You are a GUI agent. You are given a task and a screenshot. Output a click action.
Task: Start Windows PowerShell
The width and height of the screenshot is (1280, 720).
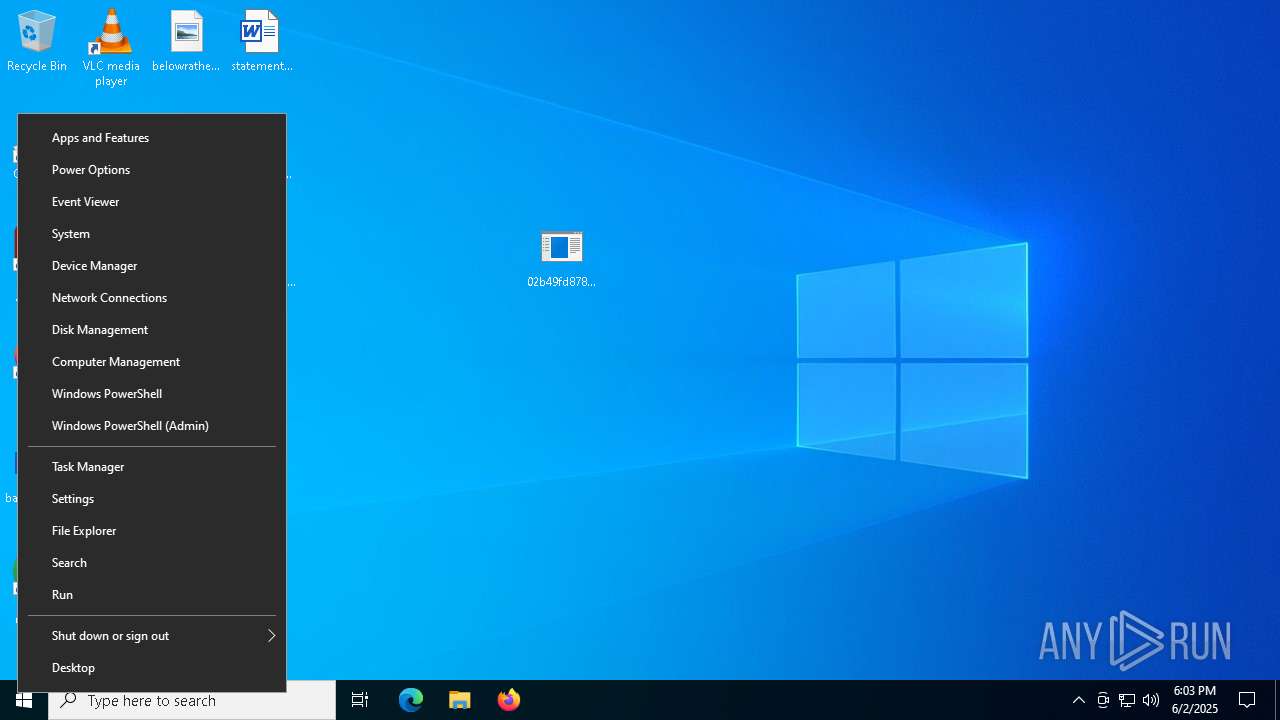tap(152, 394)
